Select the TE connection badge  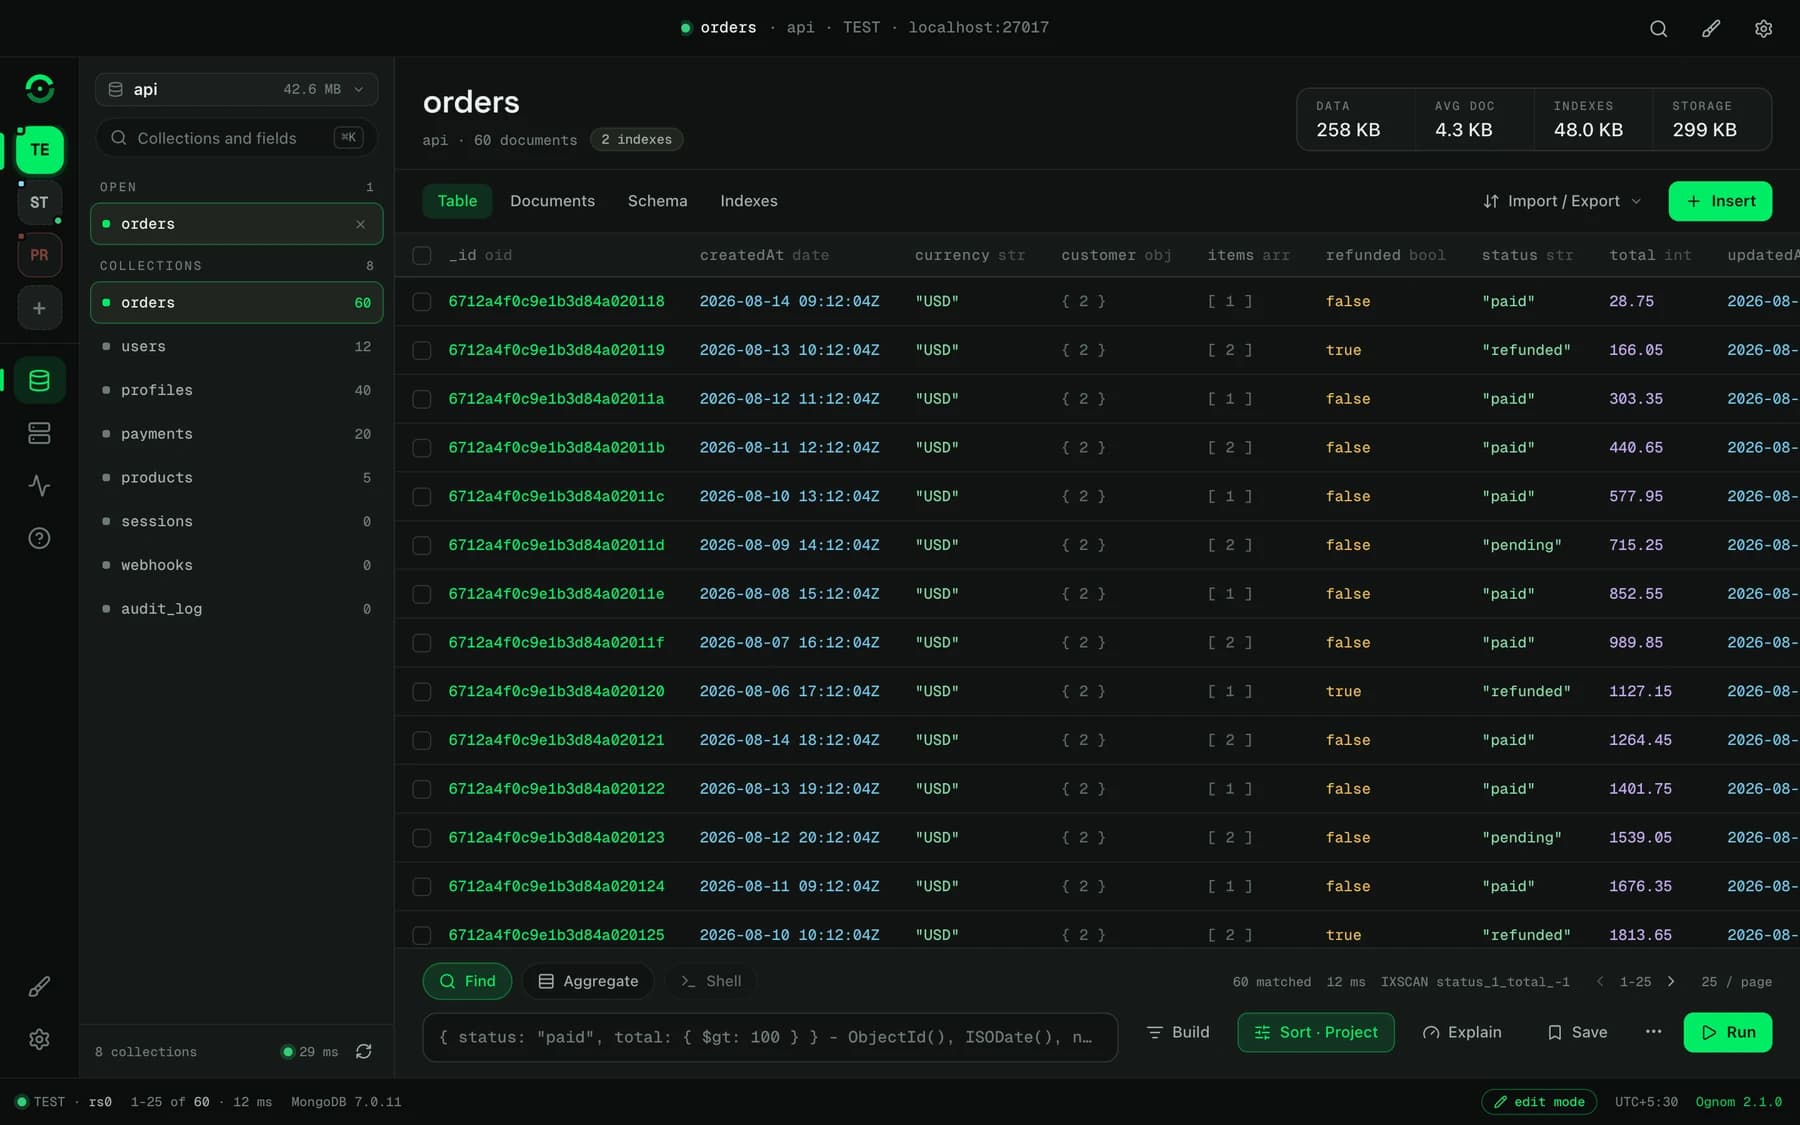pos(39,150)
